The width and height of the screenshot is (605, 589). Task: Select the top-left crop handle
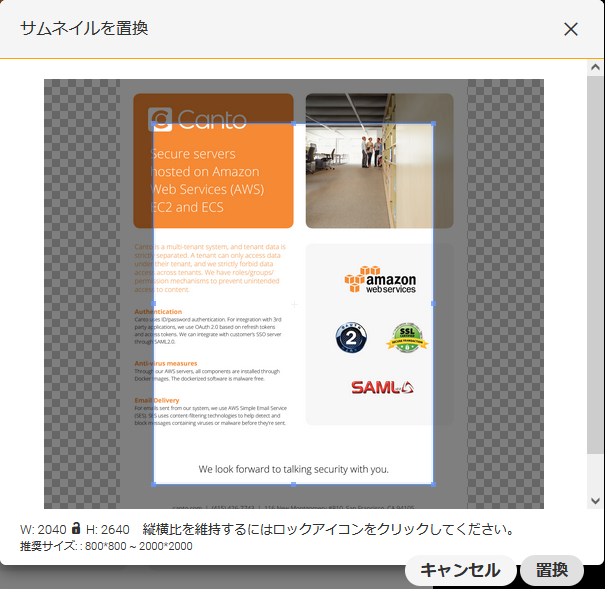coord(154,124)
